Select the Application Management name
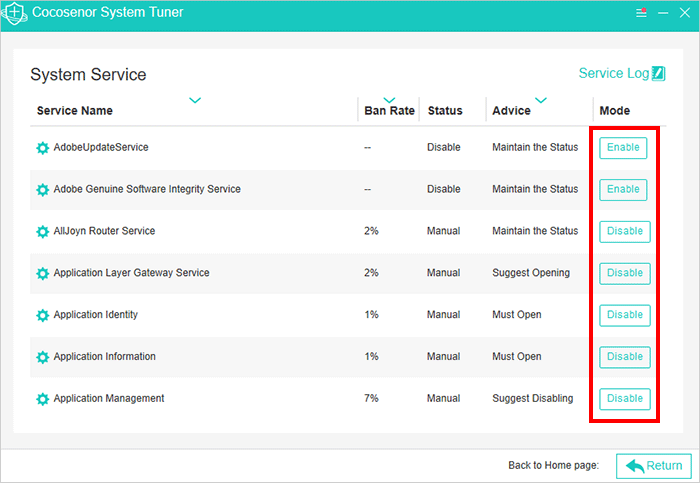This screenshot has height=483, width=700. (109, 398)
